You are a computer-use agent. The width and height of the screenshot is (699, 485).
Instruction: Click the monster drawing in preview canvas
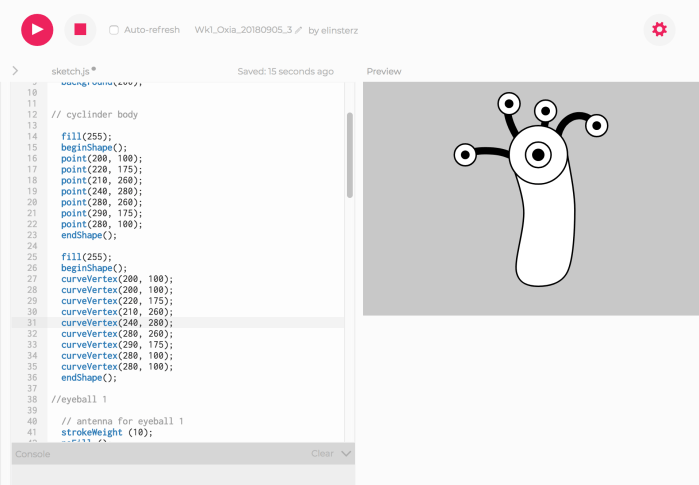point(531,189)
